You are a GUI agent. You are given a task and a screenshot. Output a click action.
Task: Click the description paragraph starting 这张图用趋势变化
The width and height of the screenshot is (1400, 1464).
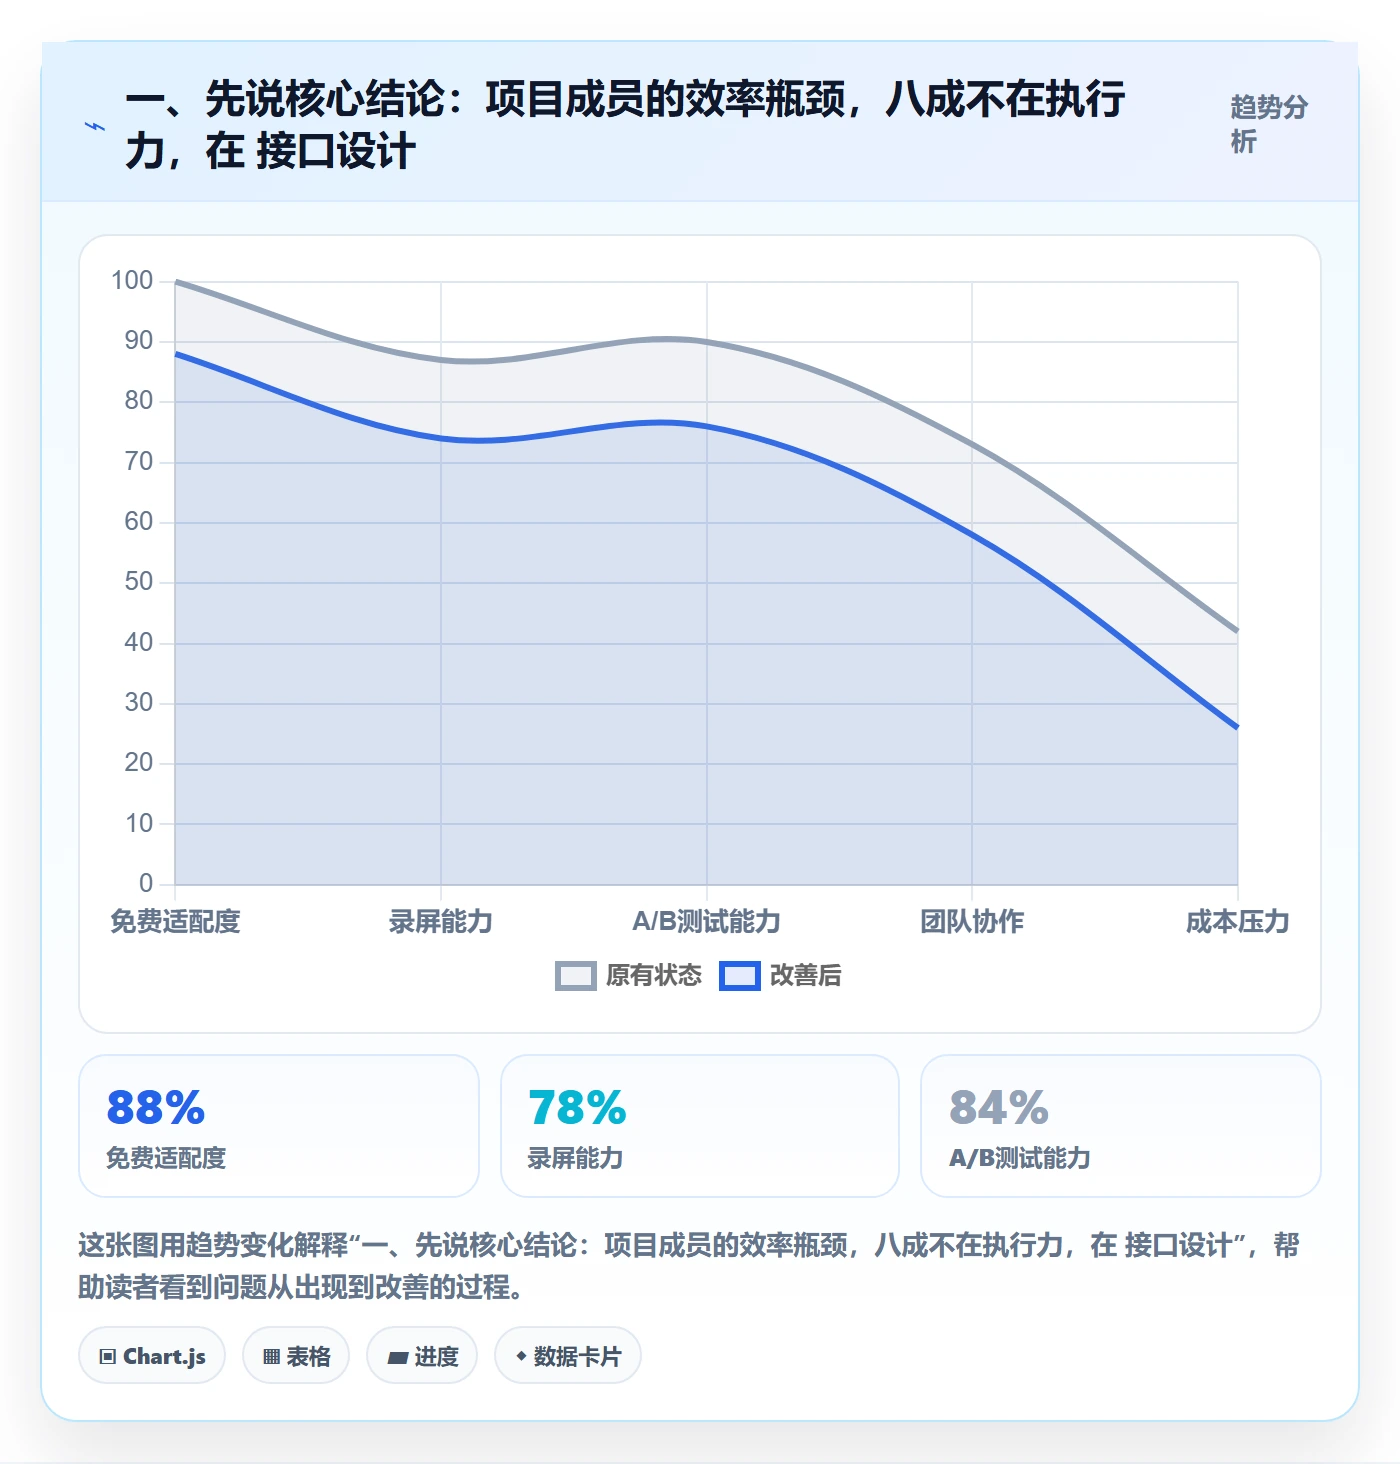688,1265
